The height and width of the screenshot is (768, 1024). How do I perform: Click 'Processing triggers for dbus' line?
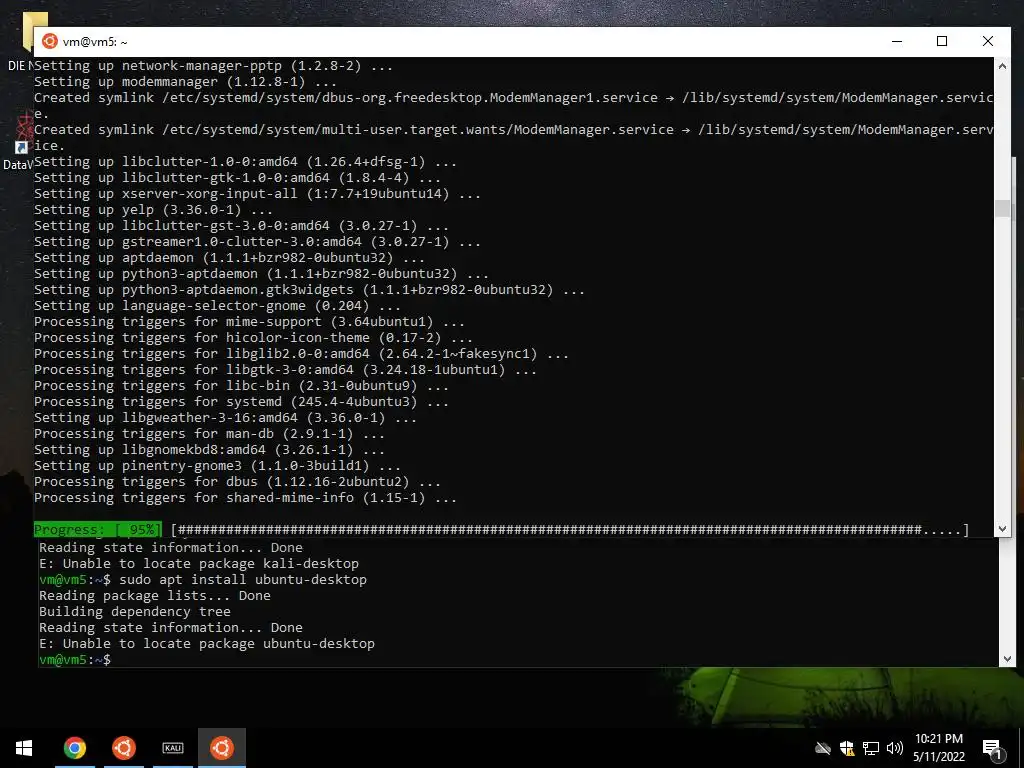pos(237,482)
